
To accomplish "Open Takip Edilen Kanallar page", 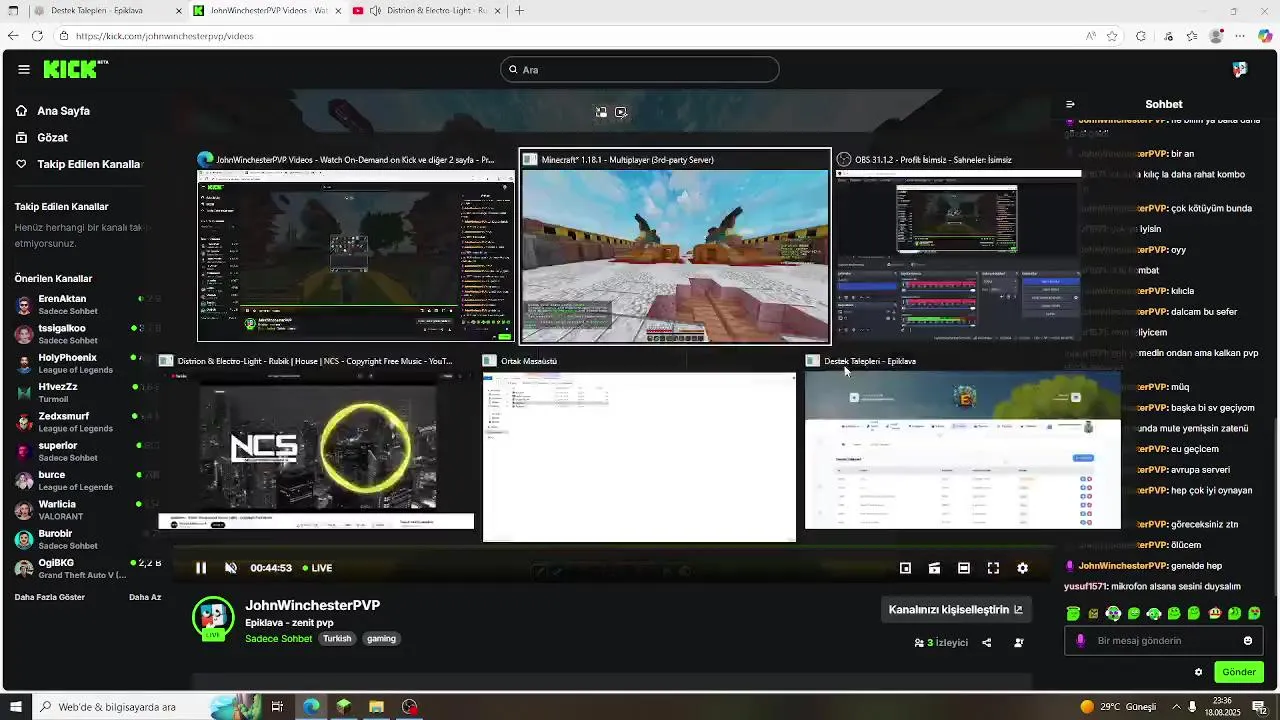I will (80, 164).
